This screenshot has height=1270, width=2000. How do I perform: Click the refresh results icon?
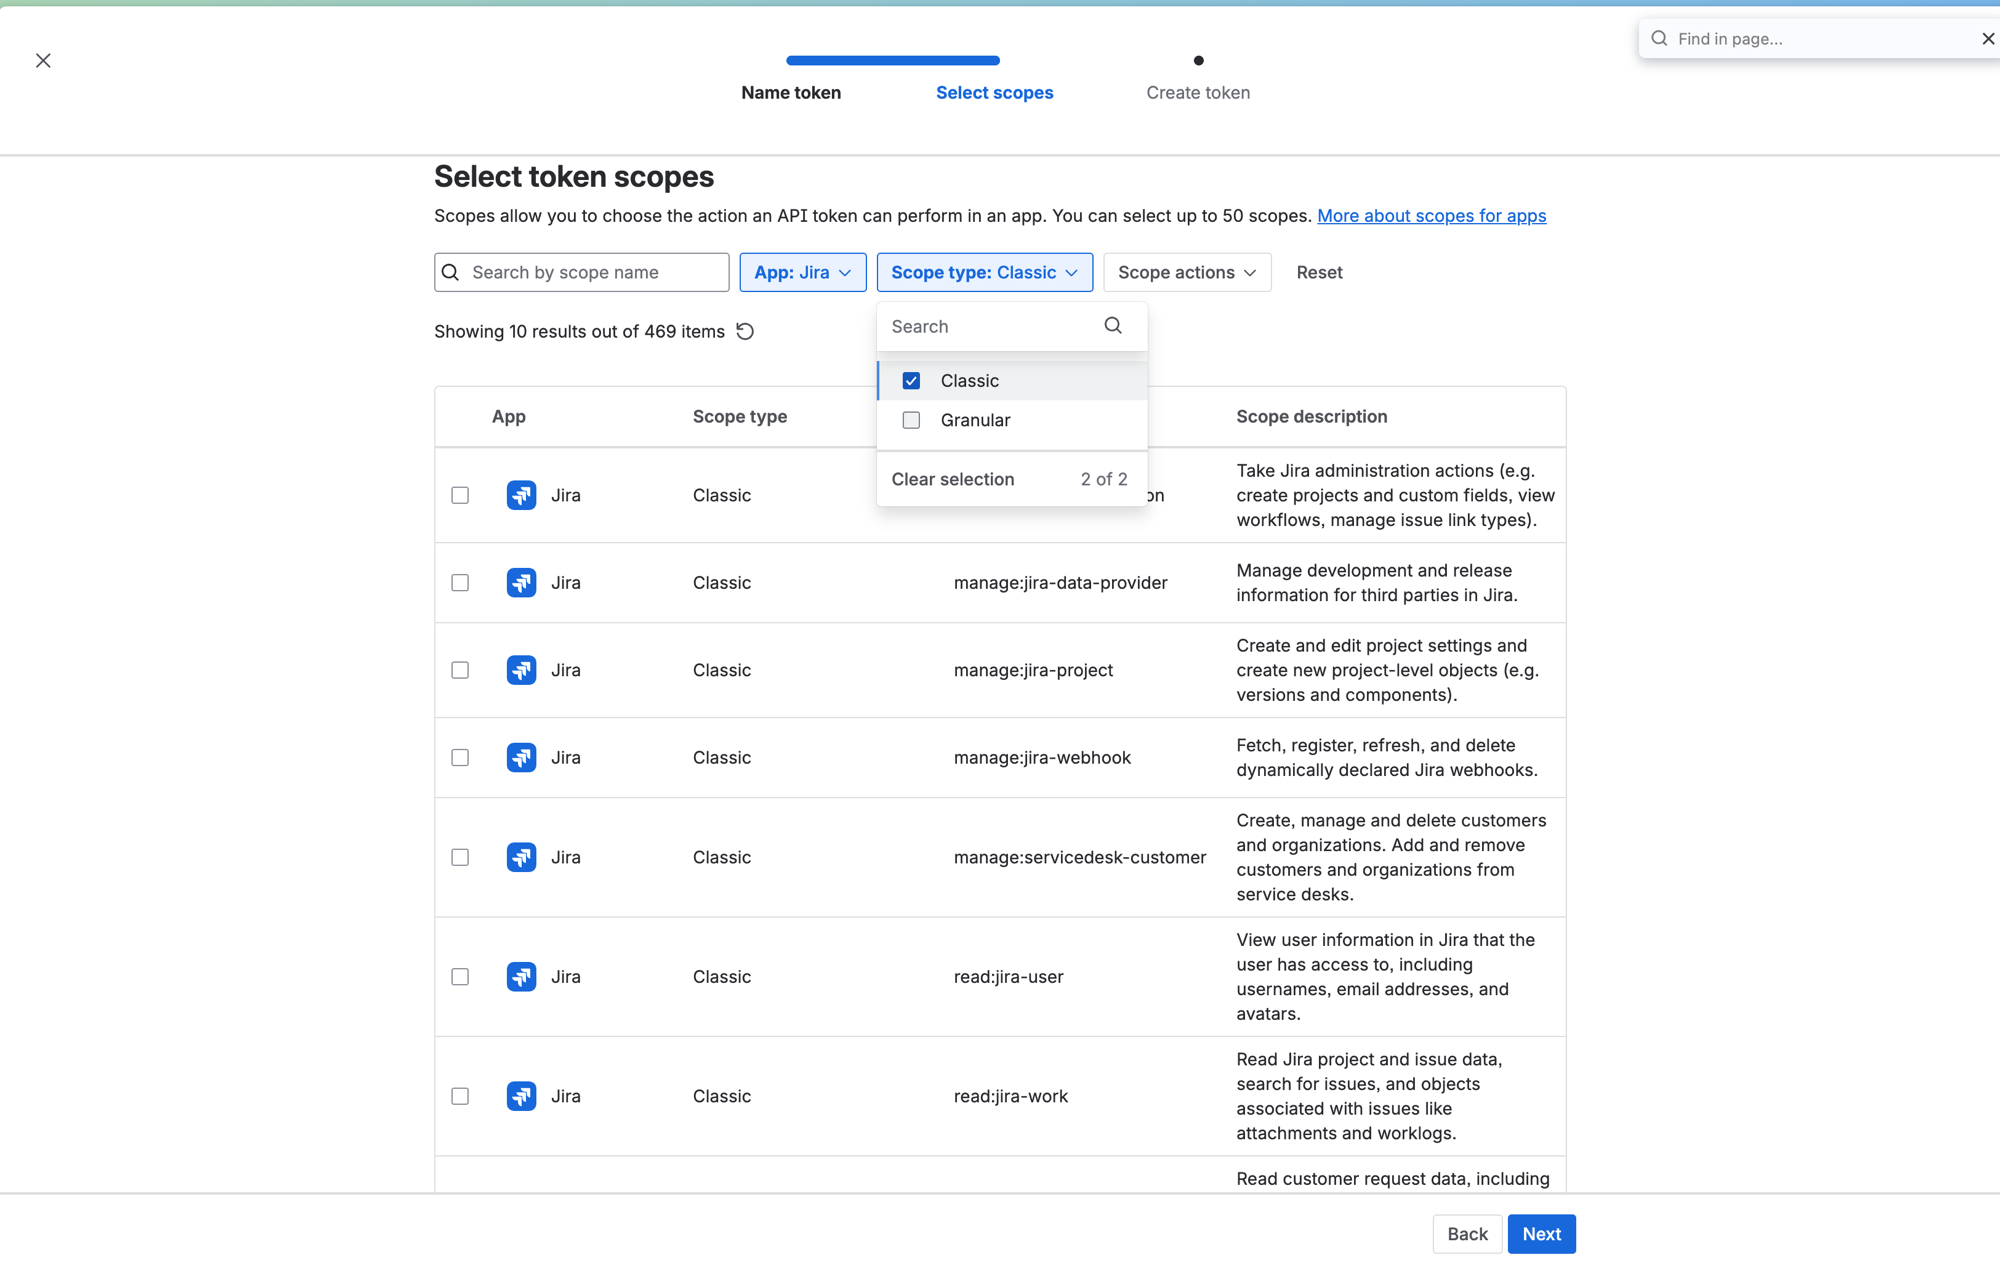[745, 331]
